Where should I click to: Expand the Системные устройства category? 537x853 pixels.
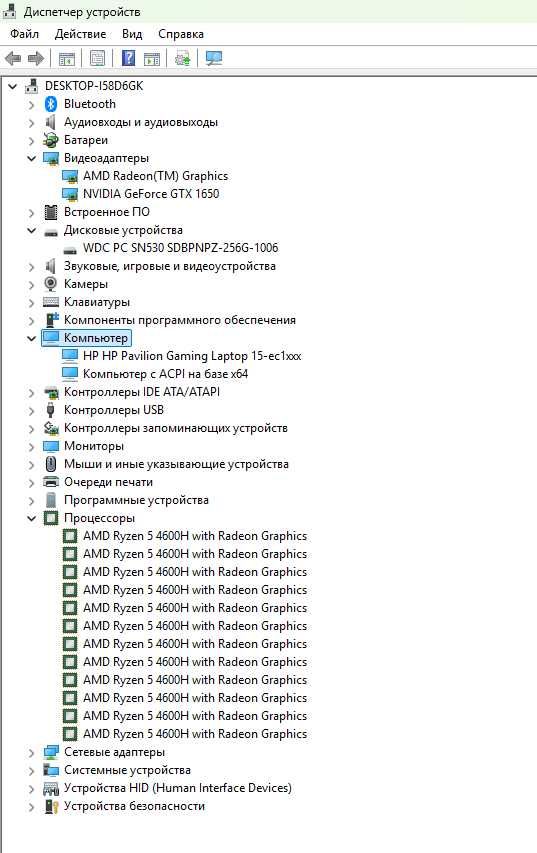(x=32, y=770)
